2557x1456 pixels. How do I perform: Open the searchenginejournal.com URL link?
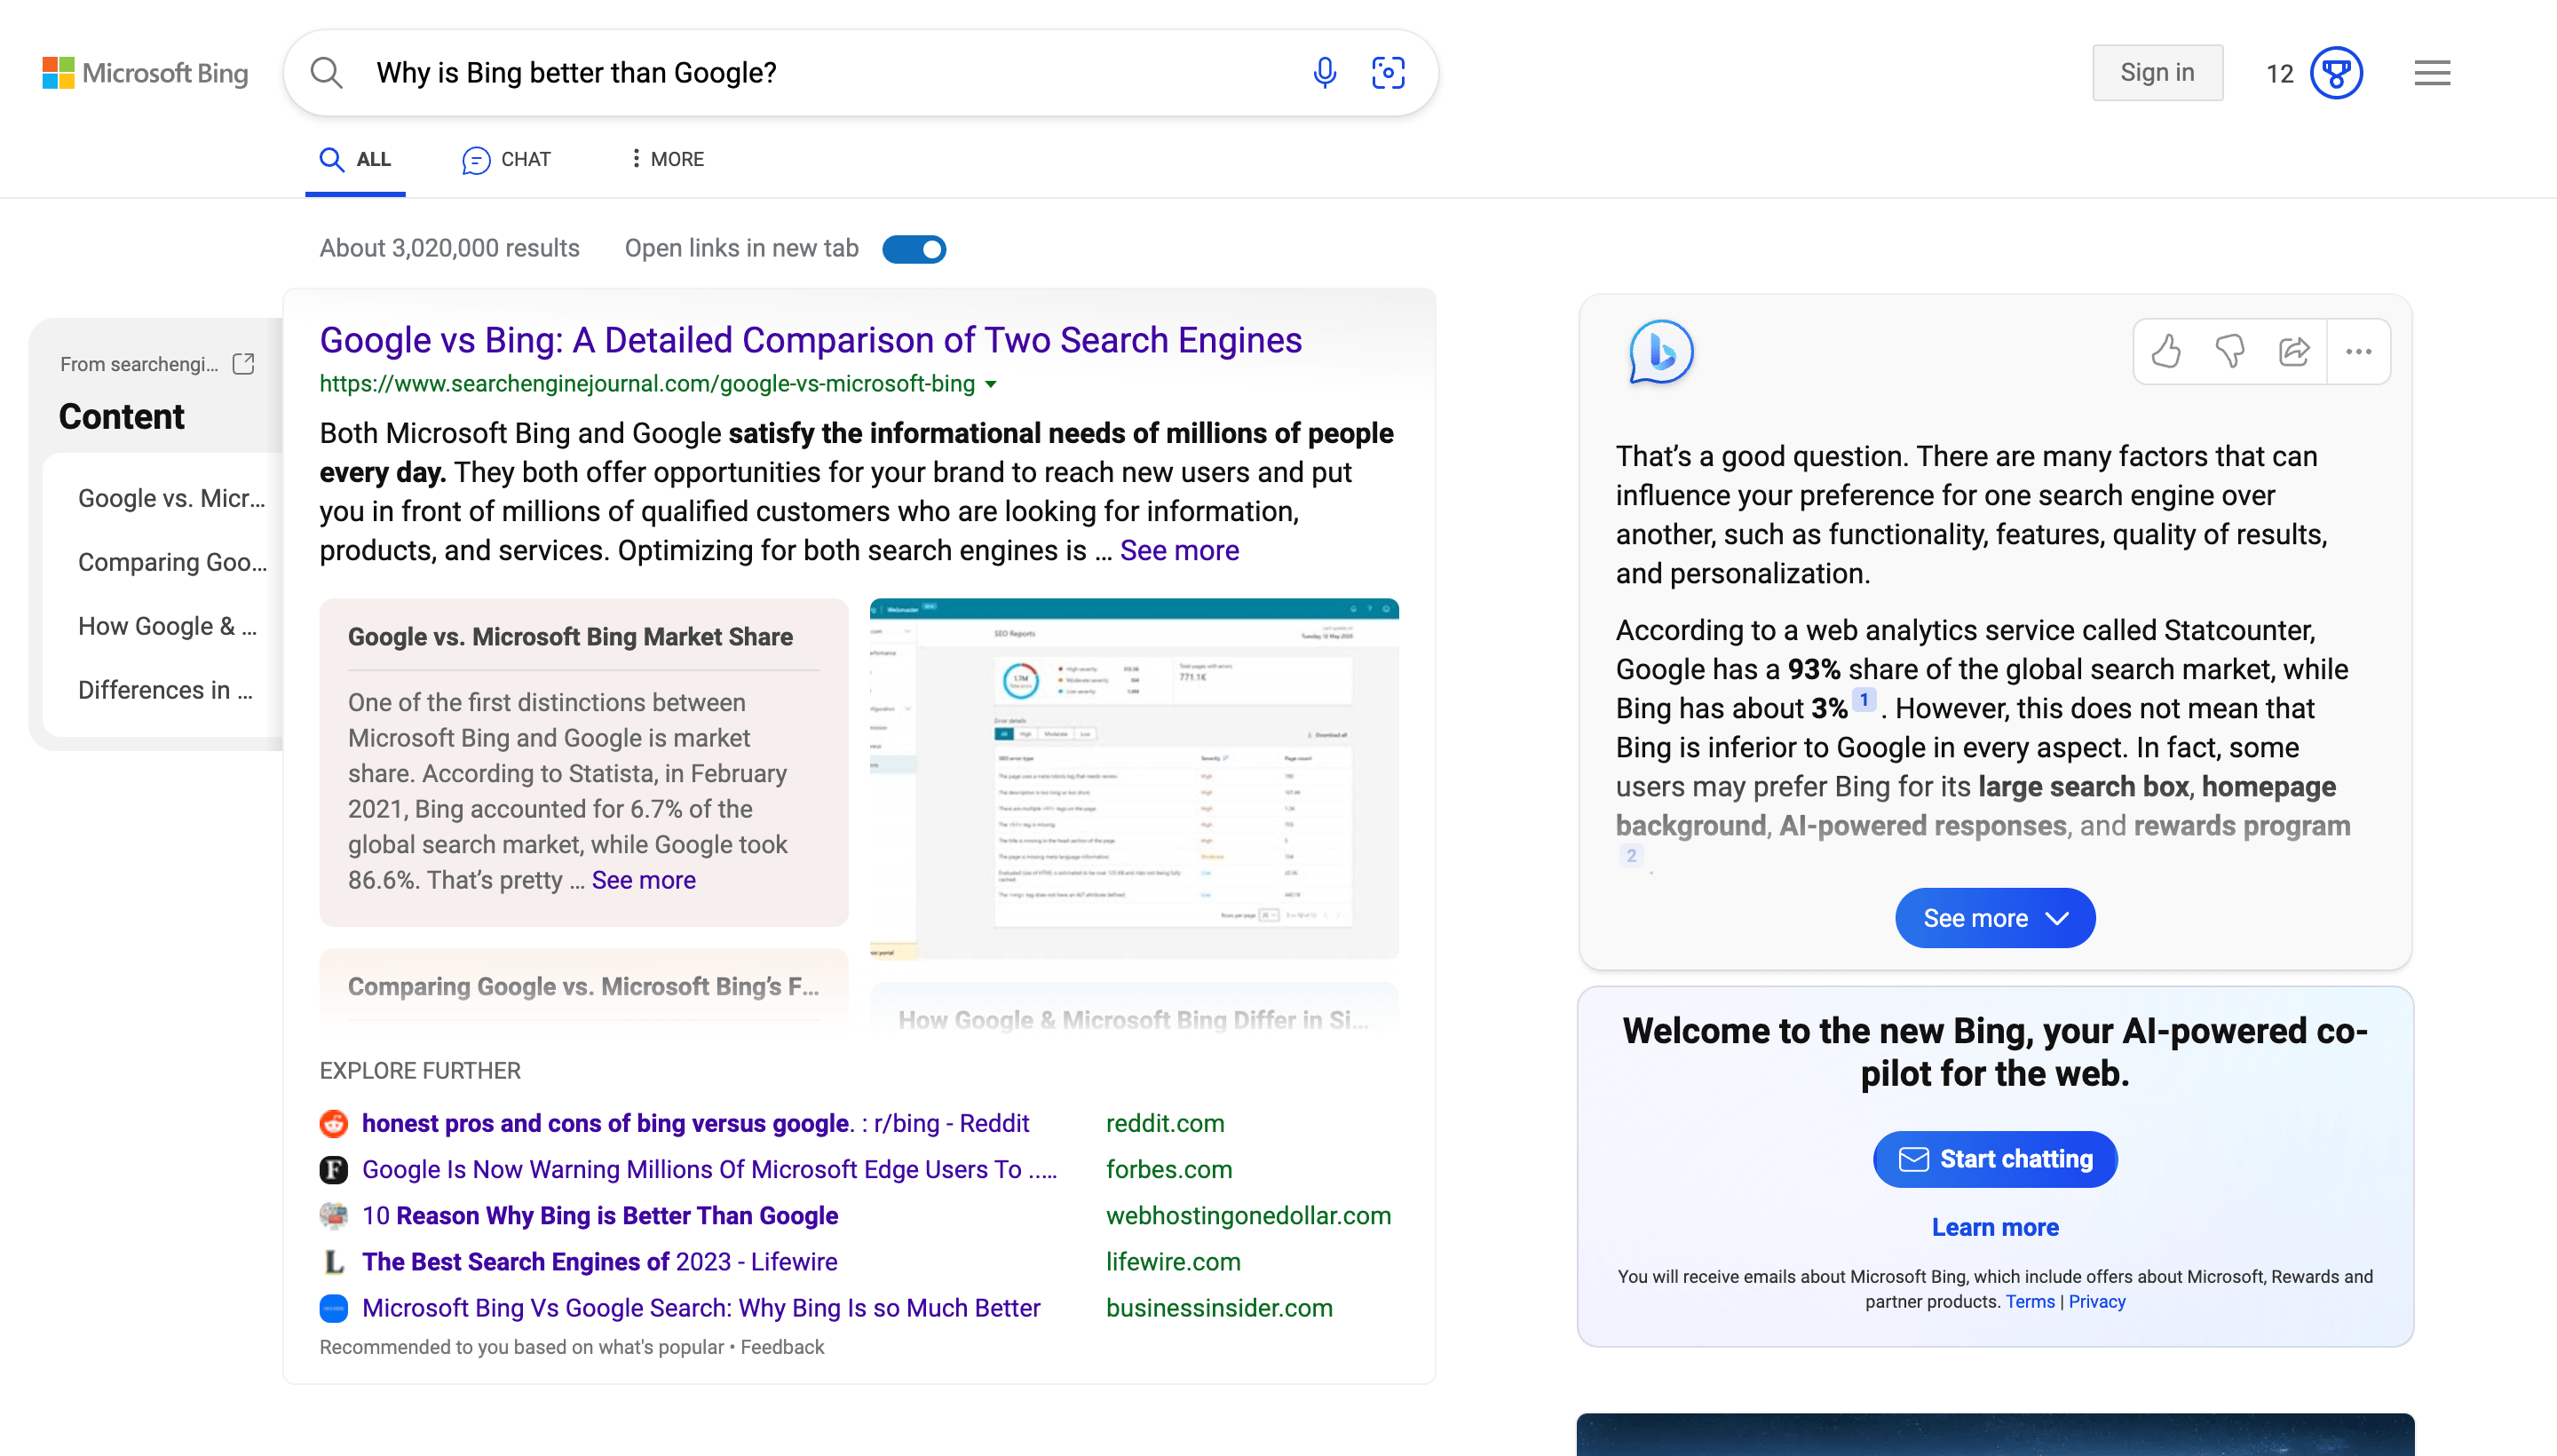tap(647, 384)
